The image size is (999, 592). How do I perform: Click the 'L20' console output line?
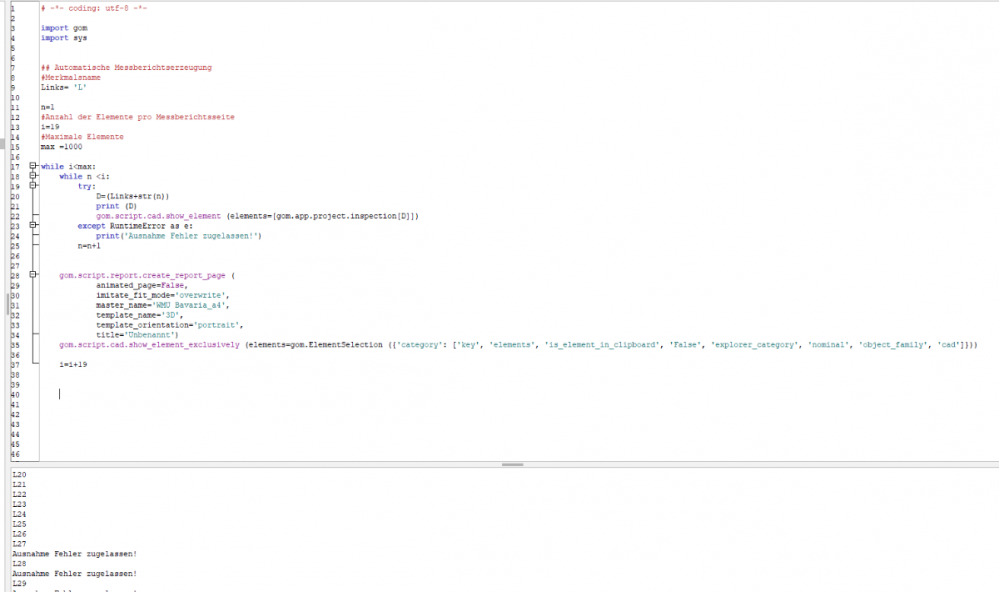coord(19,474)
